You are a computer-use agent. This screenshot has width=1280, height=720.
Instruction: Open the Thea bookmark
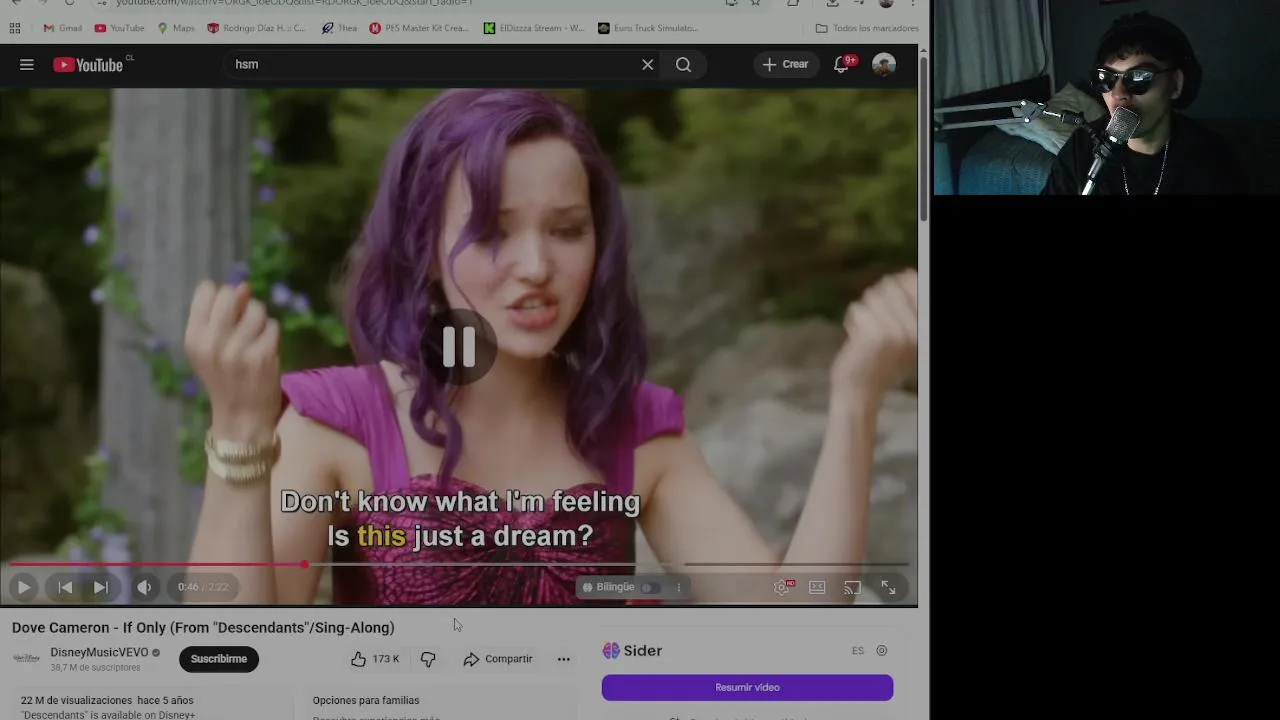tap(339, 28)
